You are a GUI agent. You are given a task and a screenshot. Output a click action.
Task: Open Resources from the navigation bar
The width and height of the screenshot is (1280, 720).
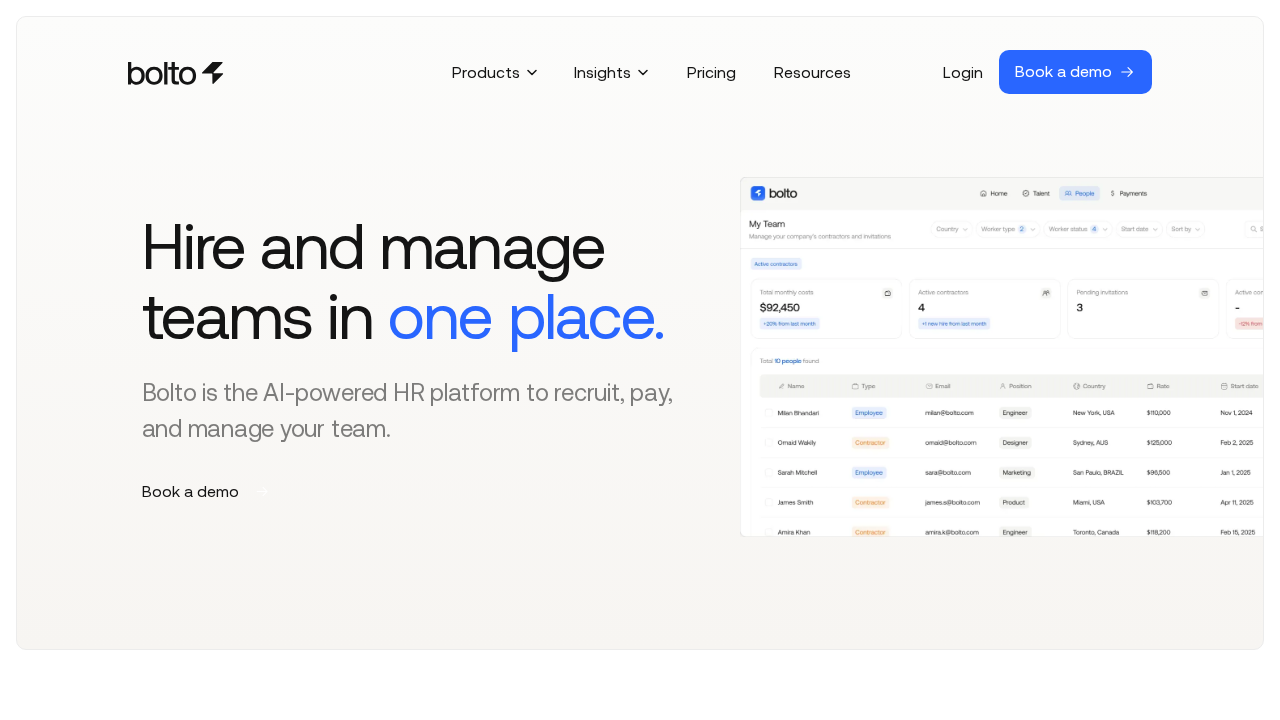(812, 72)
